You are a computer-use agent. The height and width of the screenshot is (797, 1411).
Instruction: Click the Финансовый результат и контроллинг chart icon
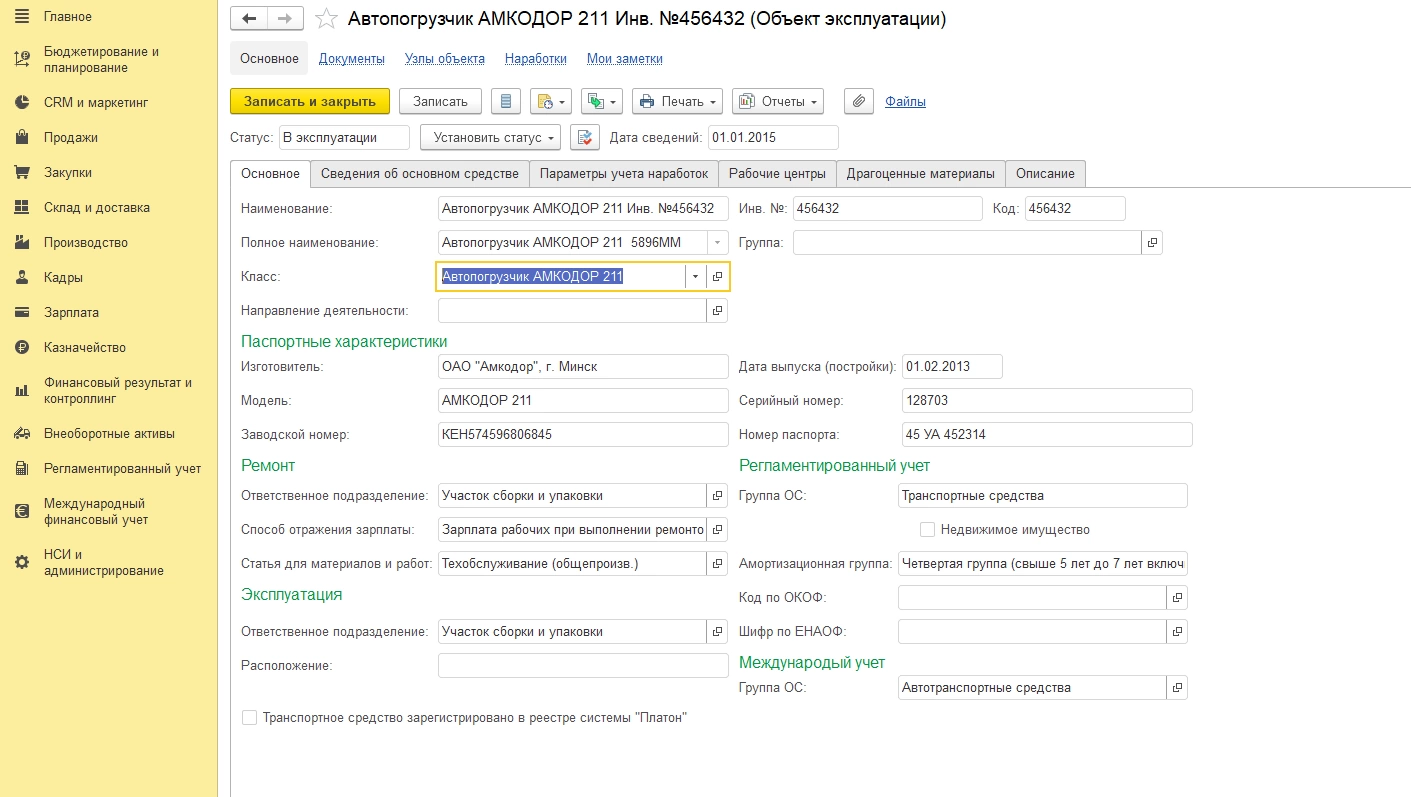22,390
